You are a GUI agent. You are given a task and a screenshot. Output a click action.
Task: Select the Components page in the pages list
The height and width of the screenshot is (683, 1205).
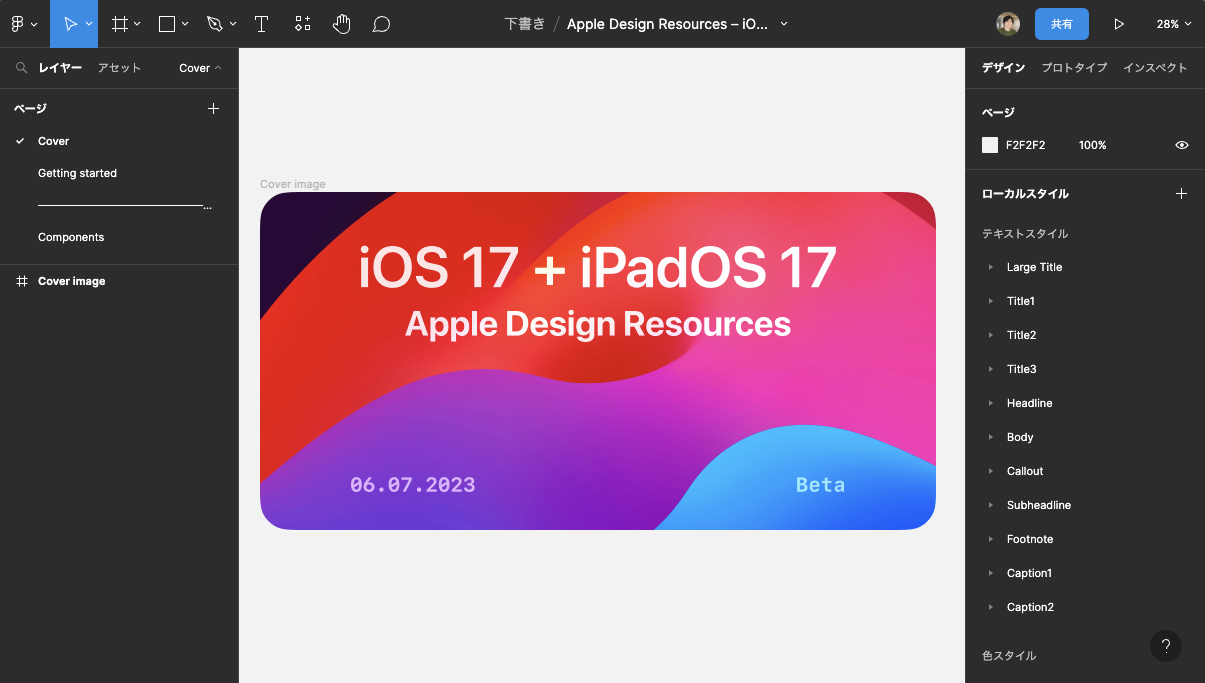71,237
